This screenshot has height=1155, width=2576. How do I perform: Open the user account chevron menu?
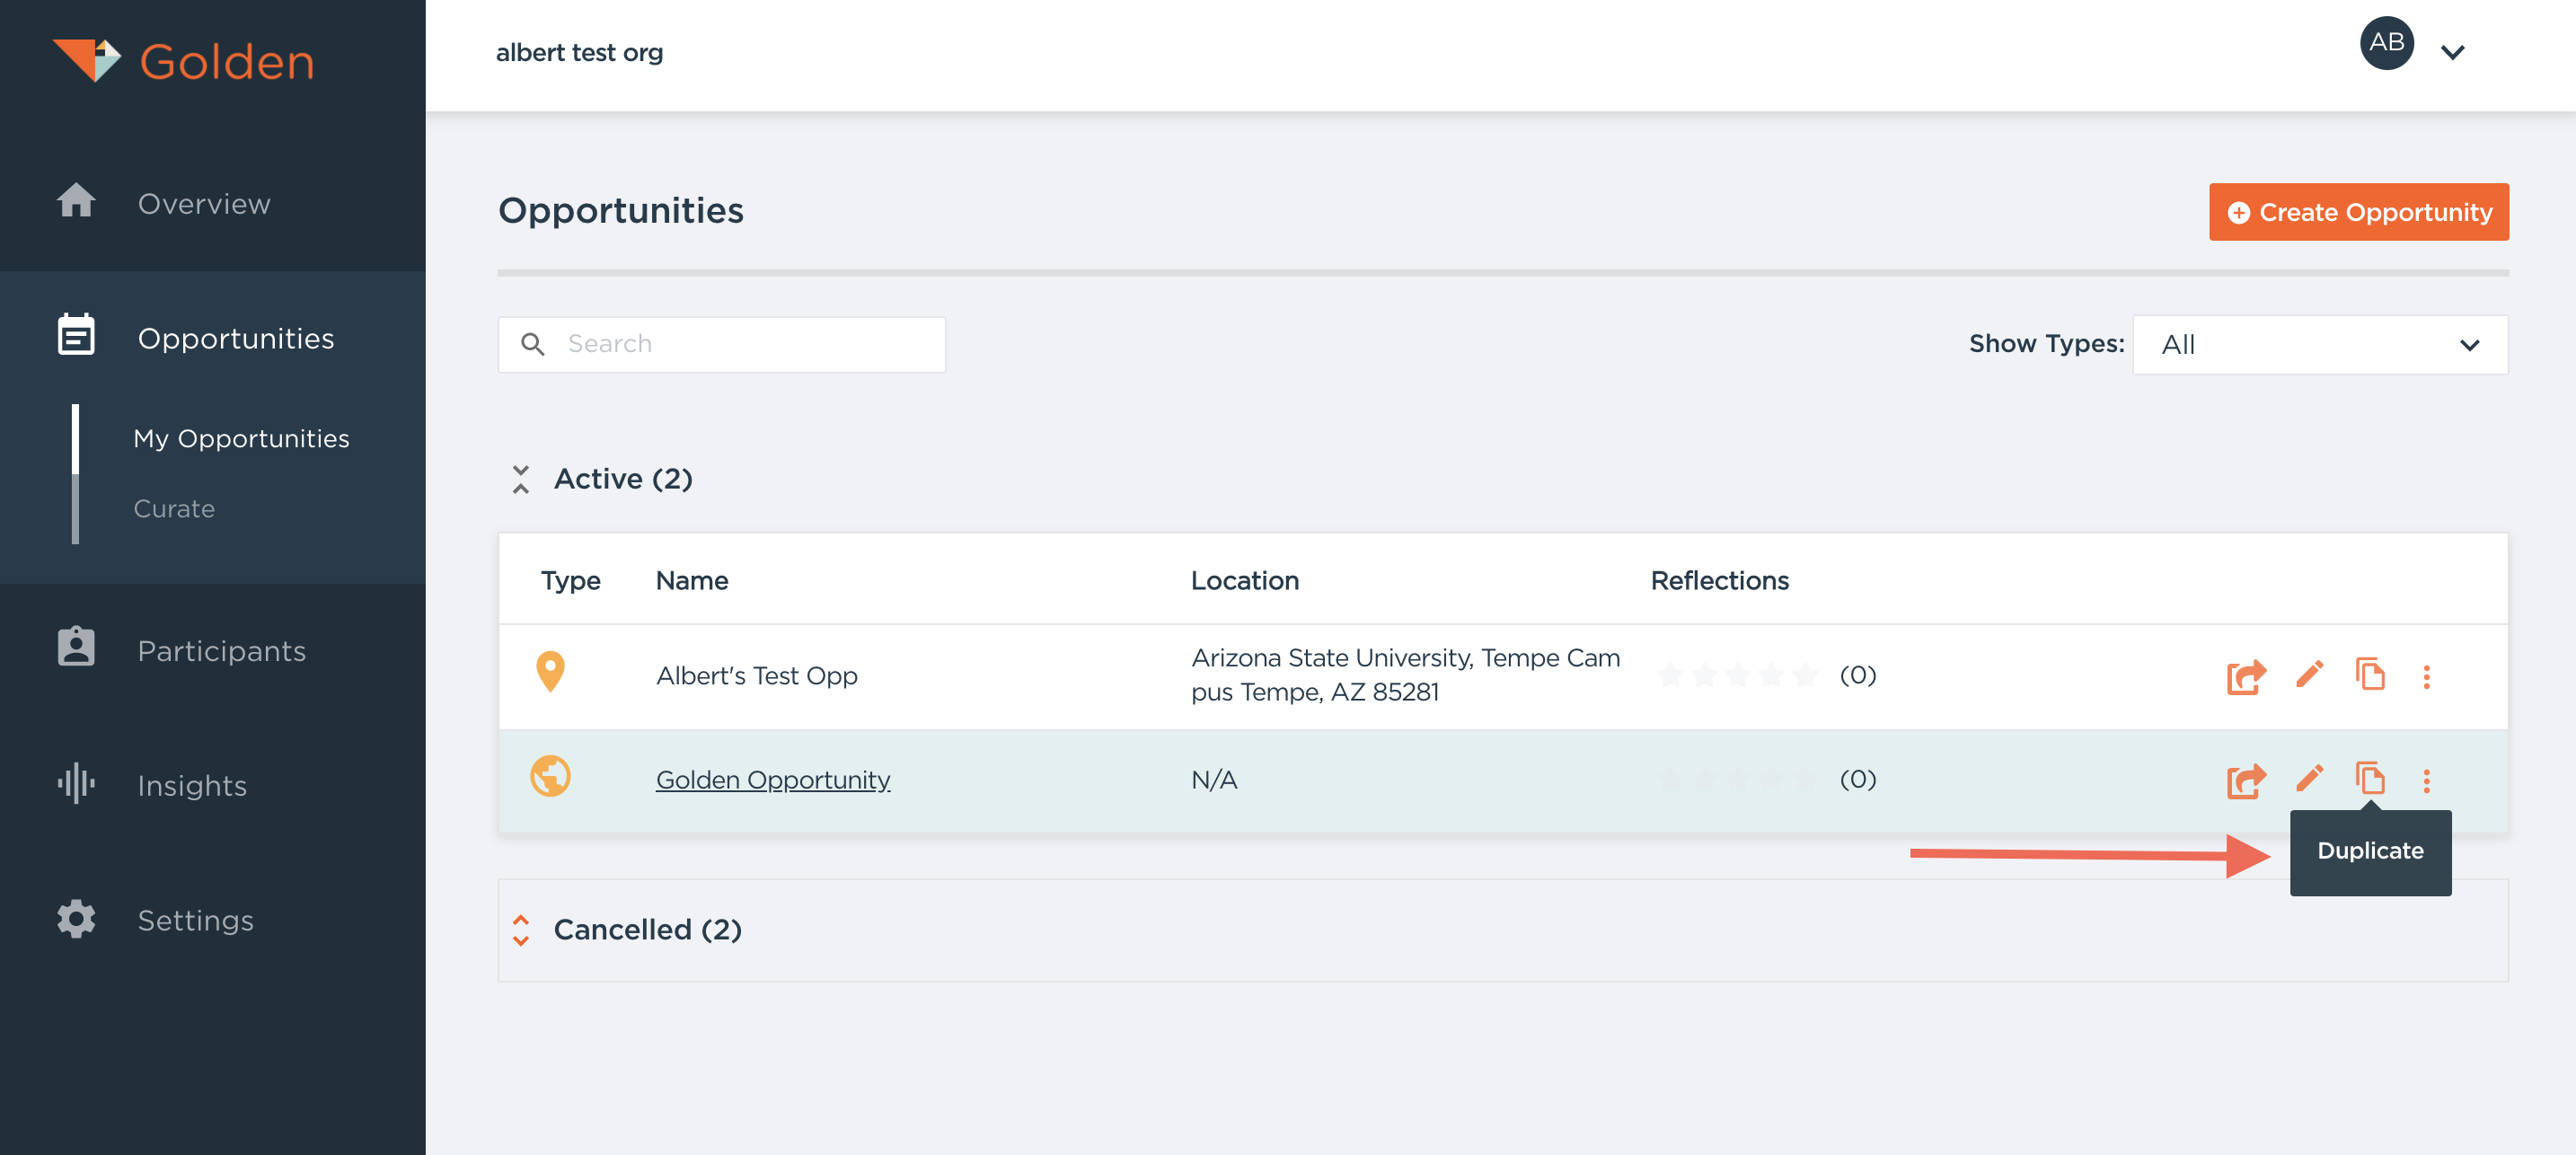point(2452,52)
